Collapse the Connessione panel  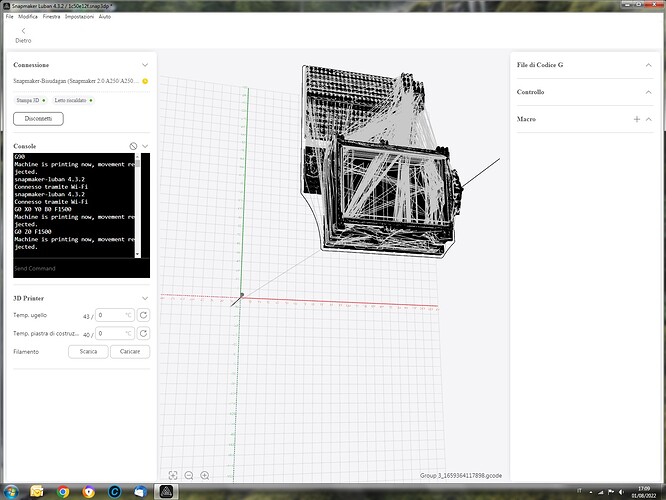pos(145,64)
